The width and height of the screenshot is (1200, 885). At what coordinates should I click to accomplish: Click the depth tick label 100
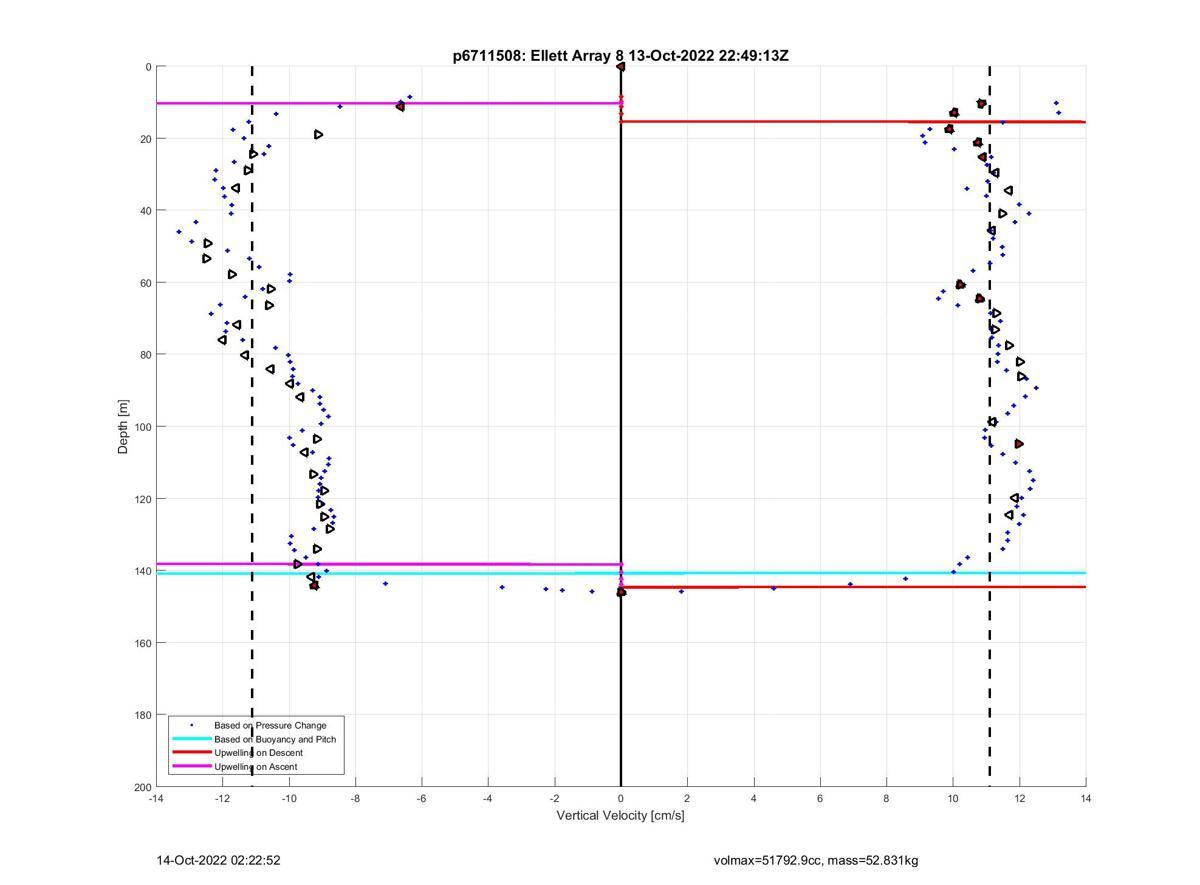point(142,427)
